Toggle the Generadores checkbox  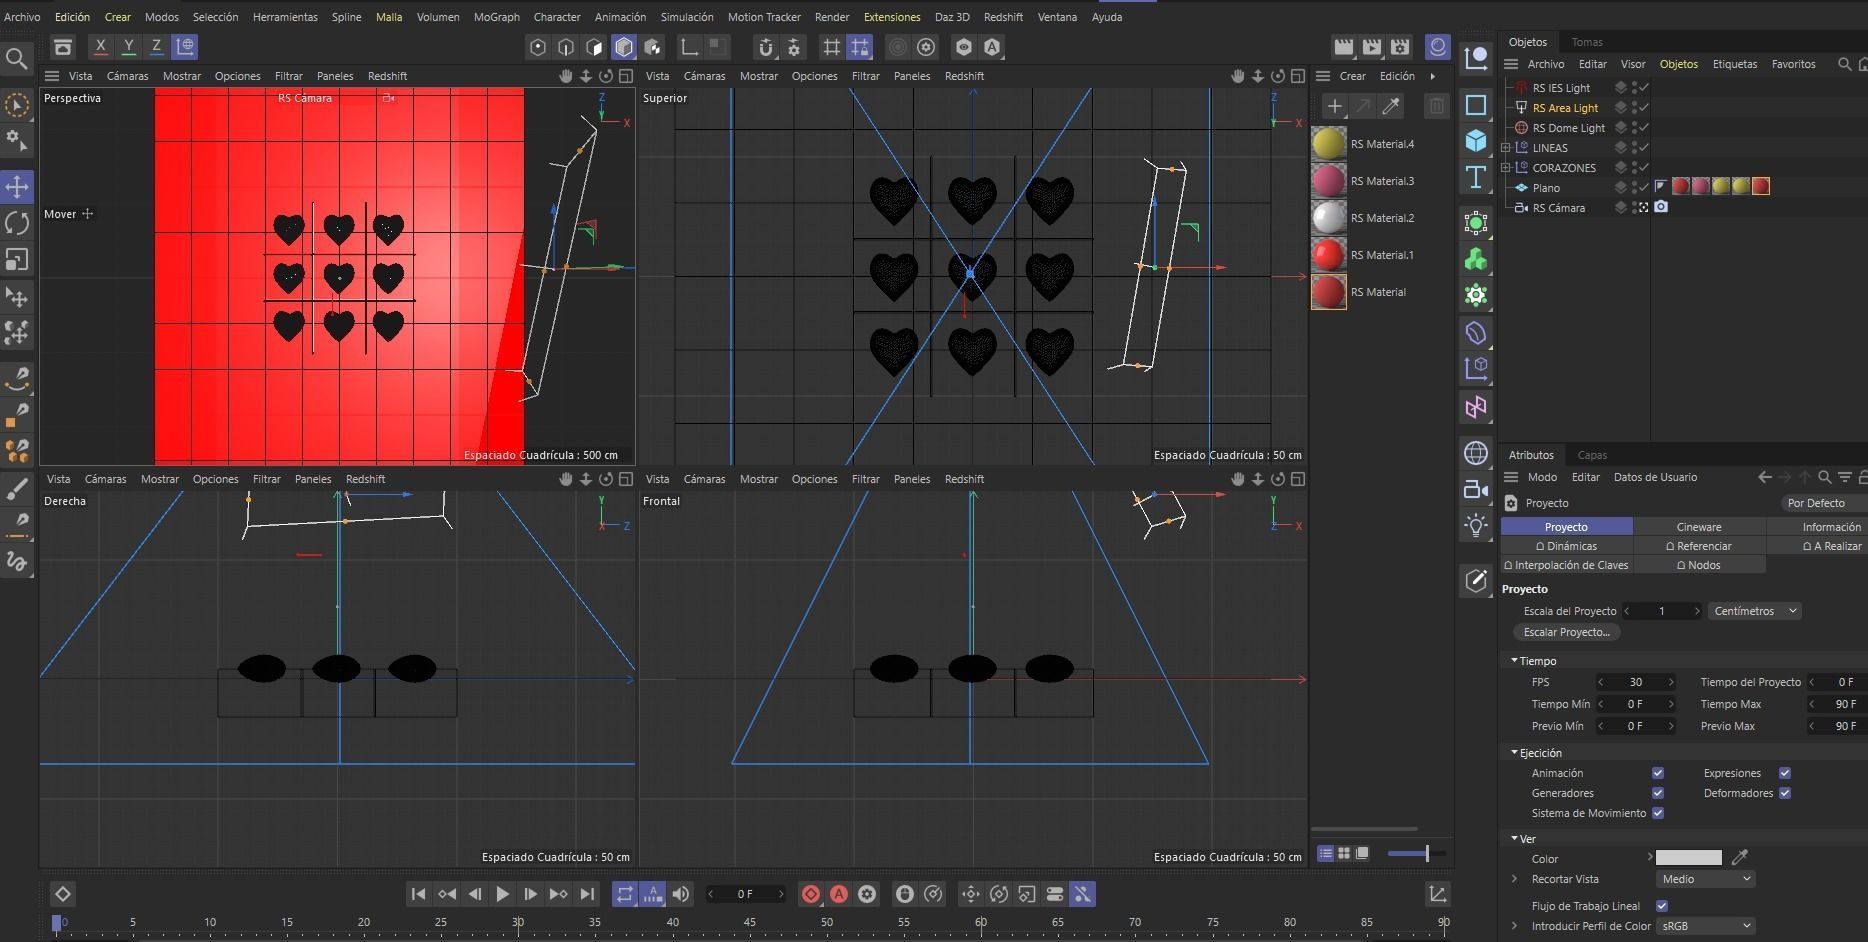point(1658,793)
